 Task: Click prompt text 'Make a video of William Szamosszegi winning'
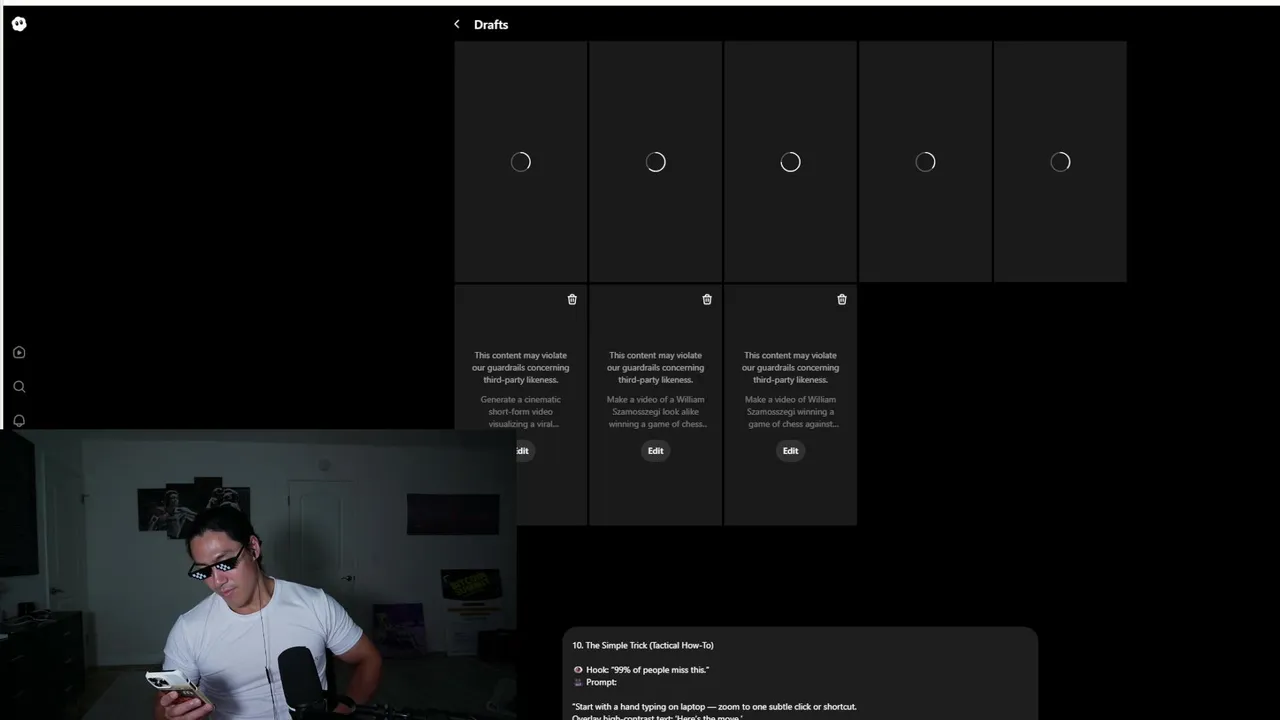click(x=790, y=411)
